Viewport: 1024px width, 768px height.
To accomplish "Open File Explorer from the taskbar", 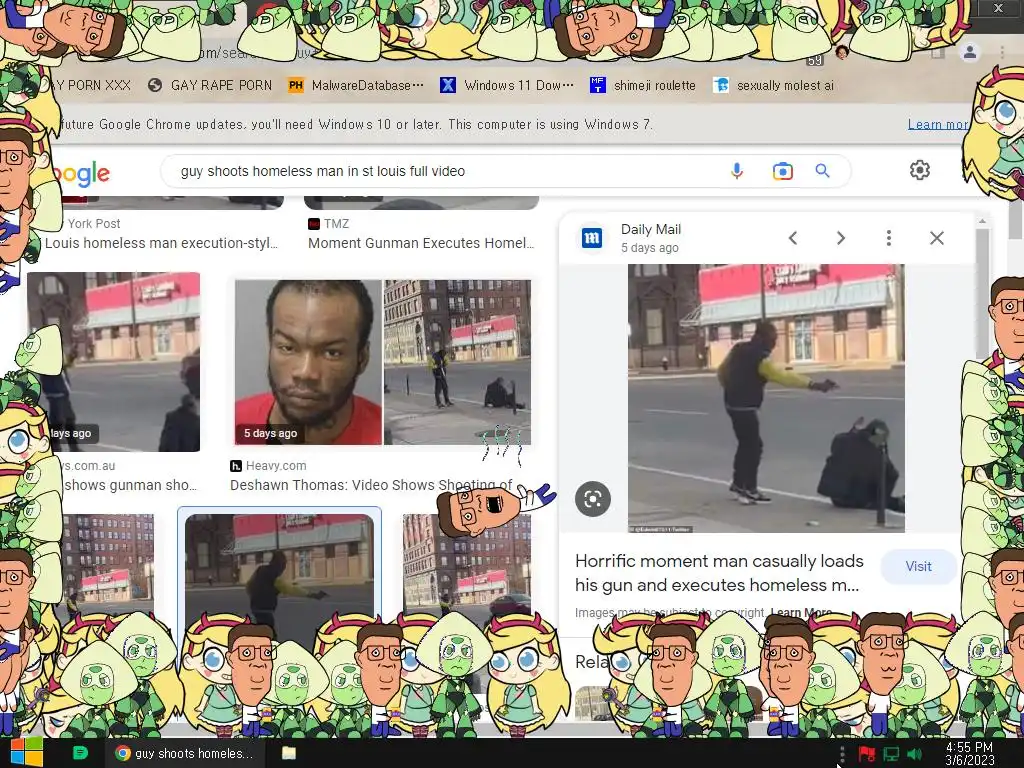I will tap(289, 753).
